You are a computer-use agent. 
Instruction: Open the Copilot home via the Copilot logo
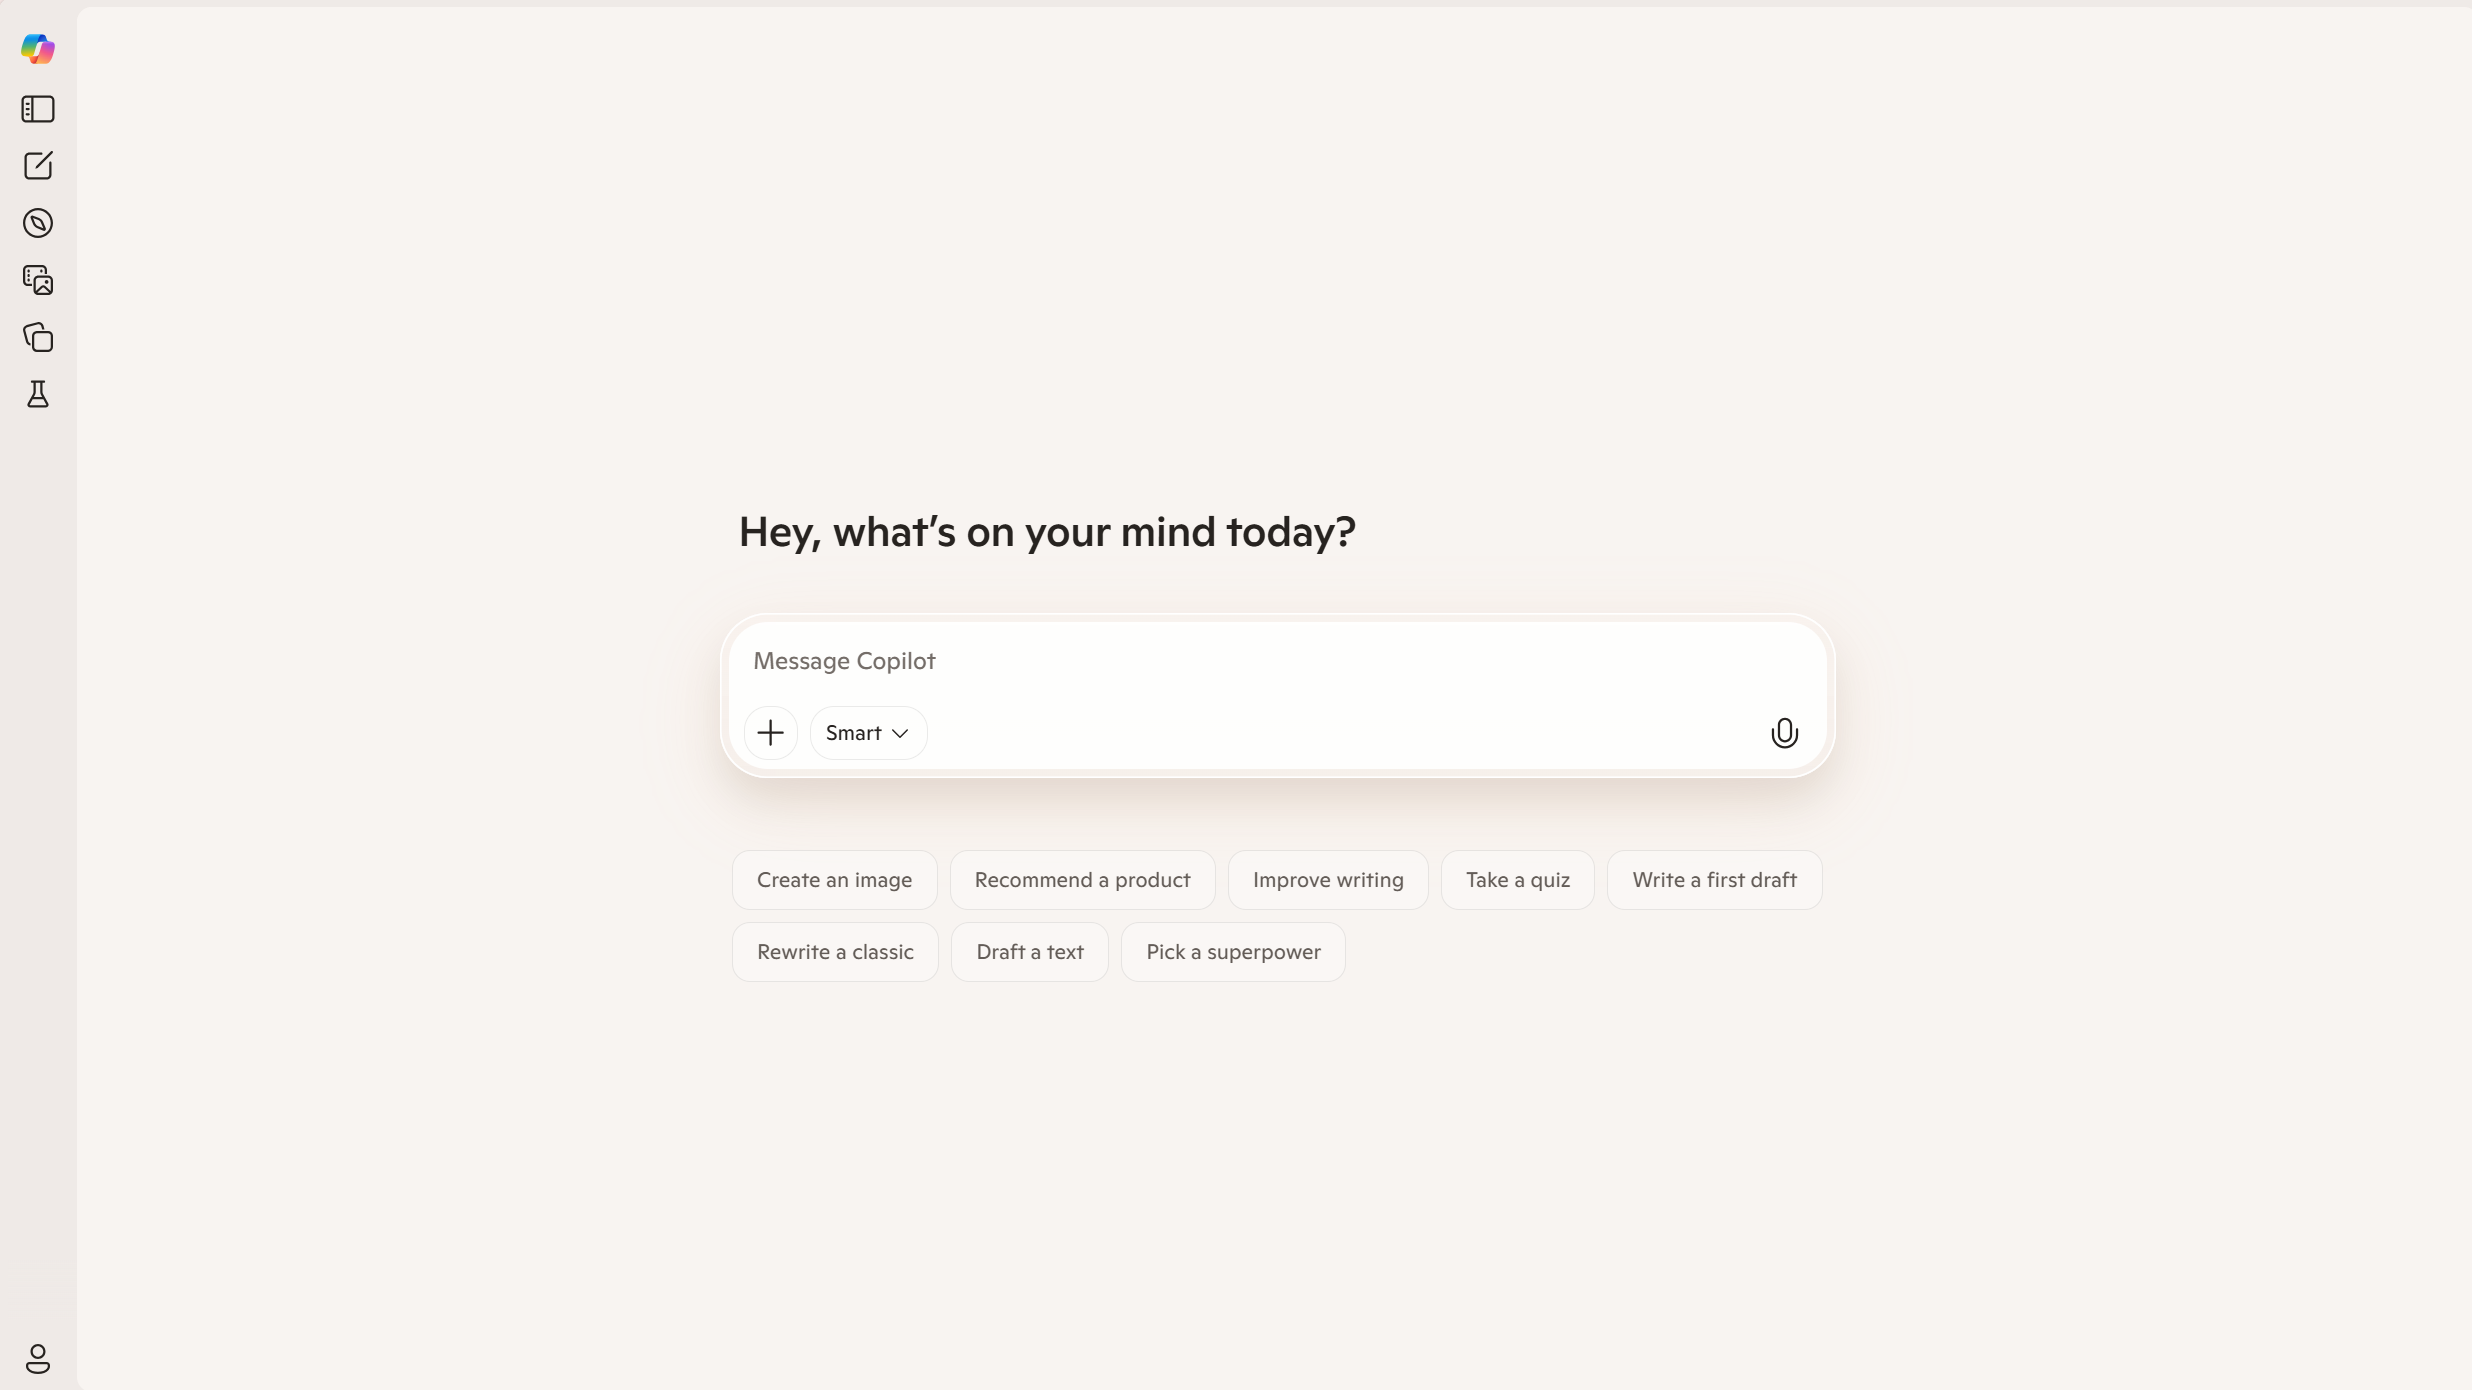coord(37,47)
